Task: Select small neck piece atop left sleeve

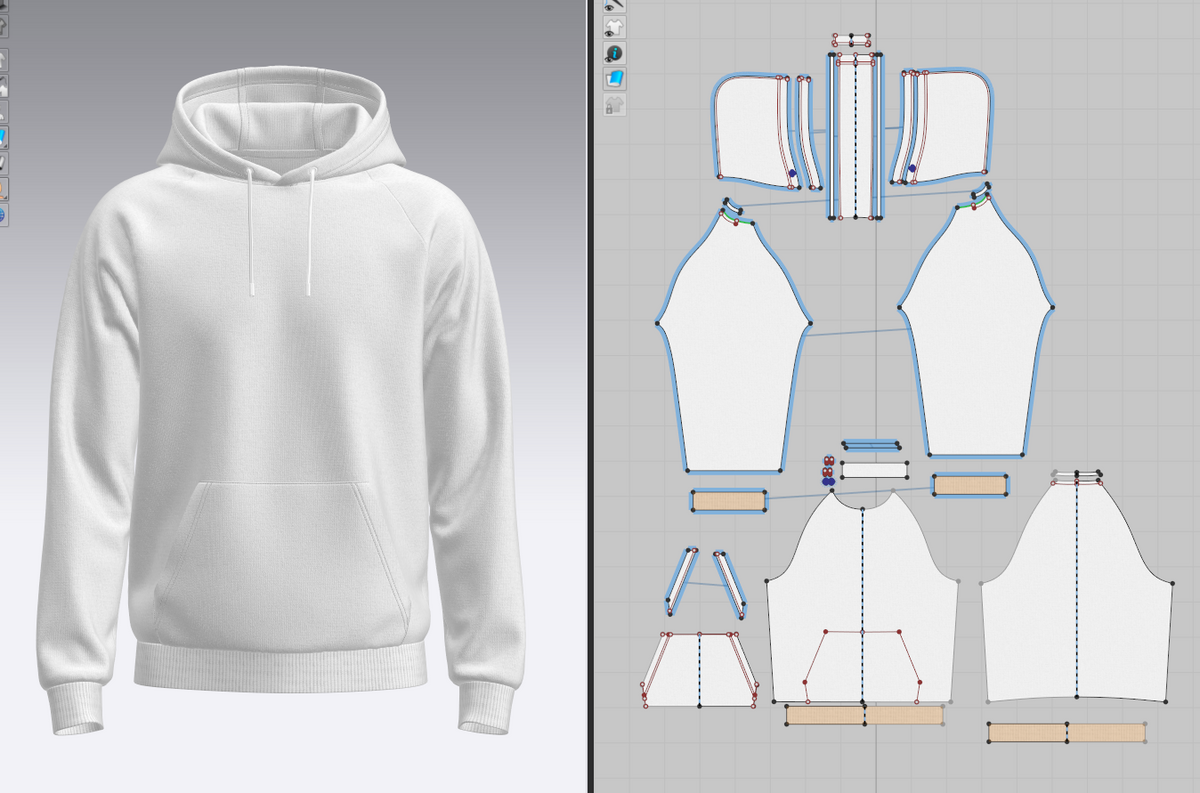Action: point(735,207)
